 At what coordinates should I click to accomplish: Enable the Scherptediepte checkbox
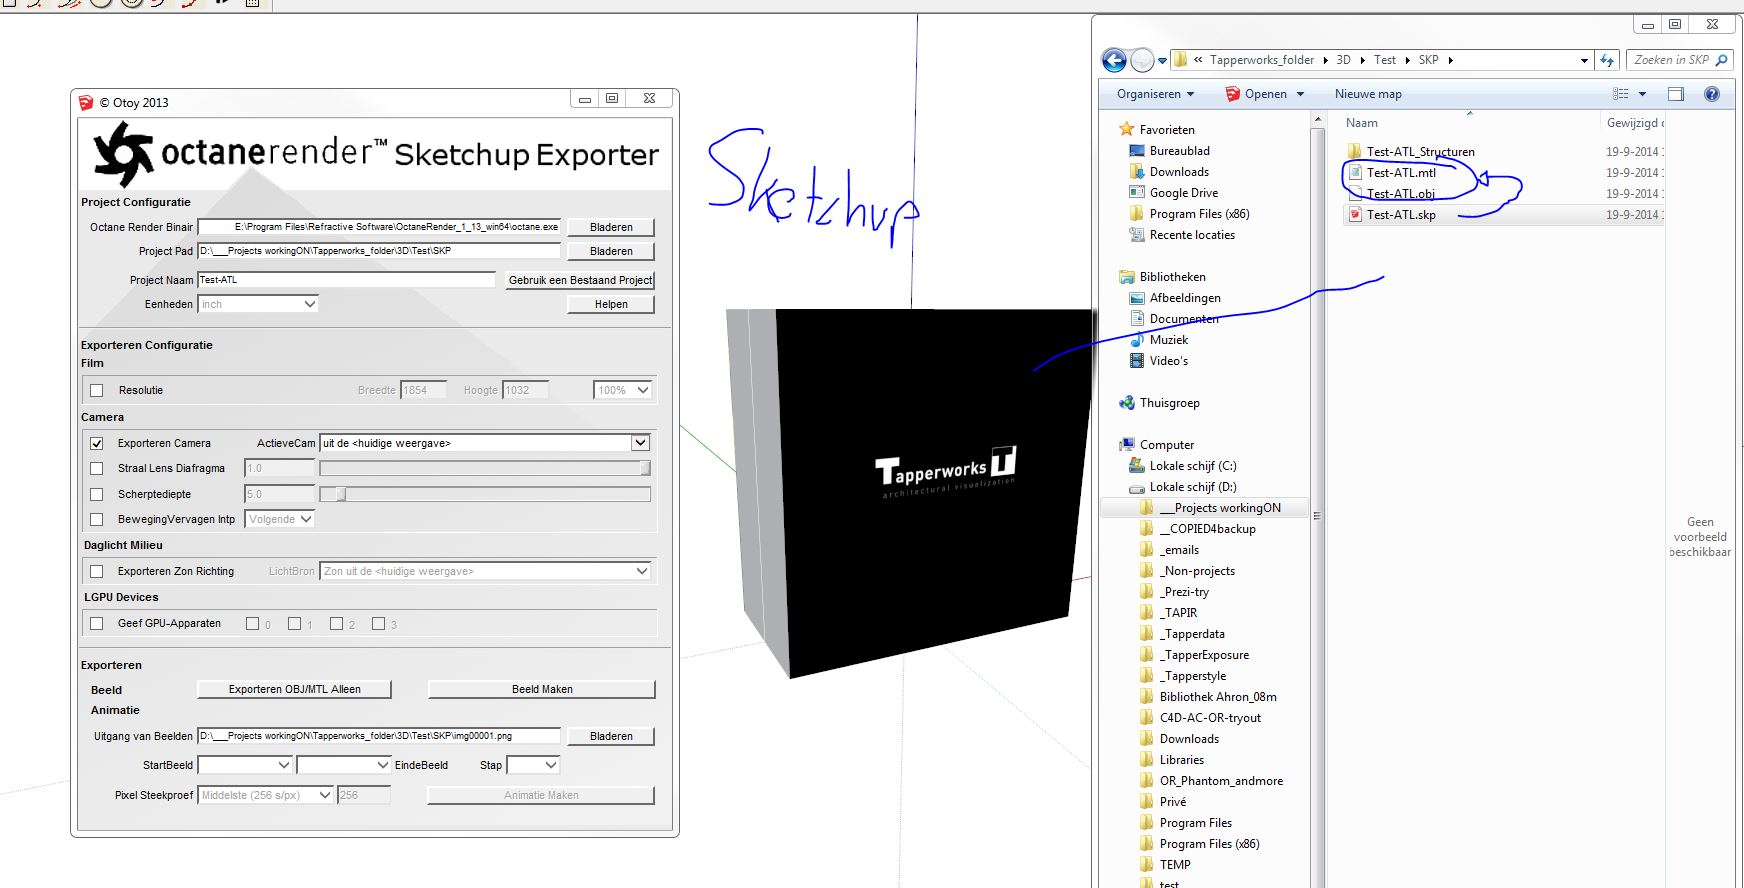[97, 494]
